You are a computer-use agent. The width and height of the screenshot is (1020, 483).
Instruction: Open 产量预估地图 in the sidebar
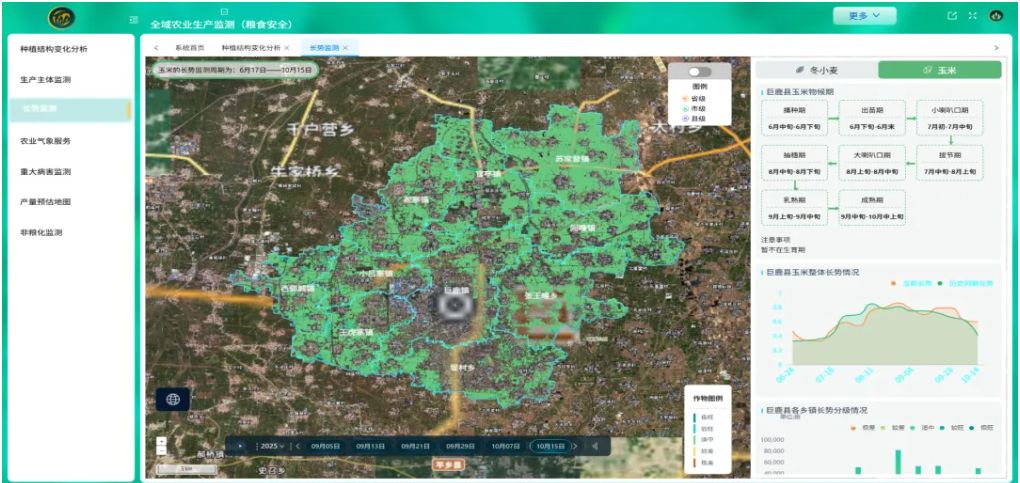46,202
